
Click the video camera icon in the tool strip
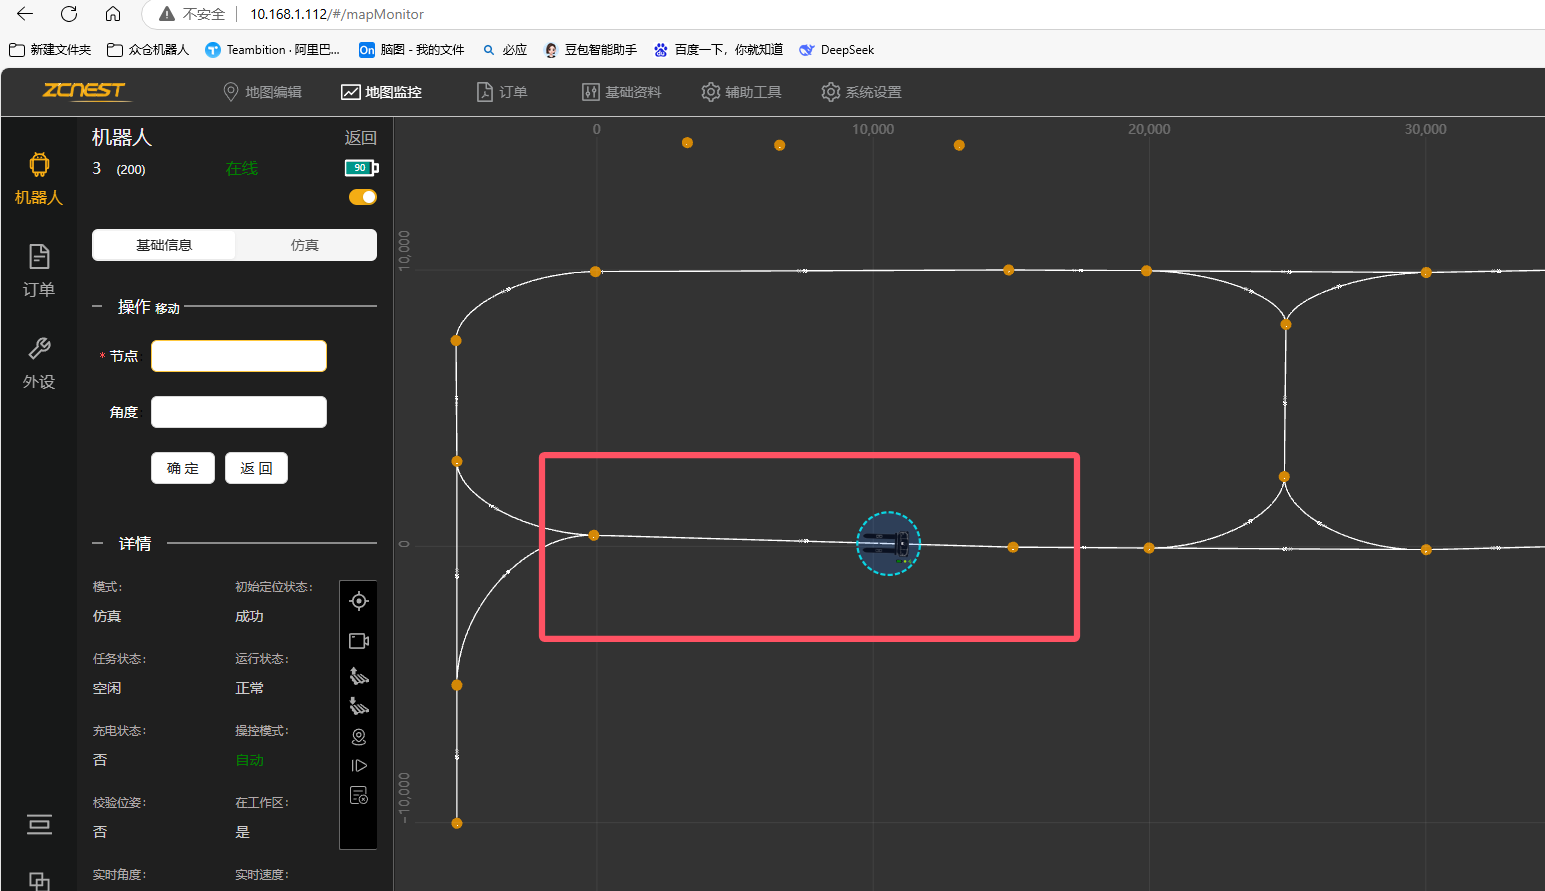[359, 641]
